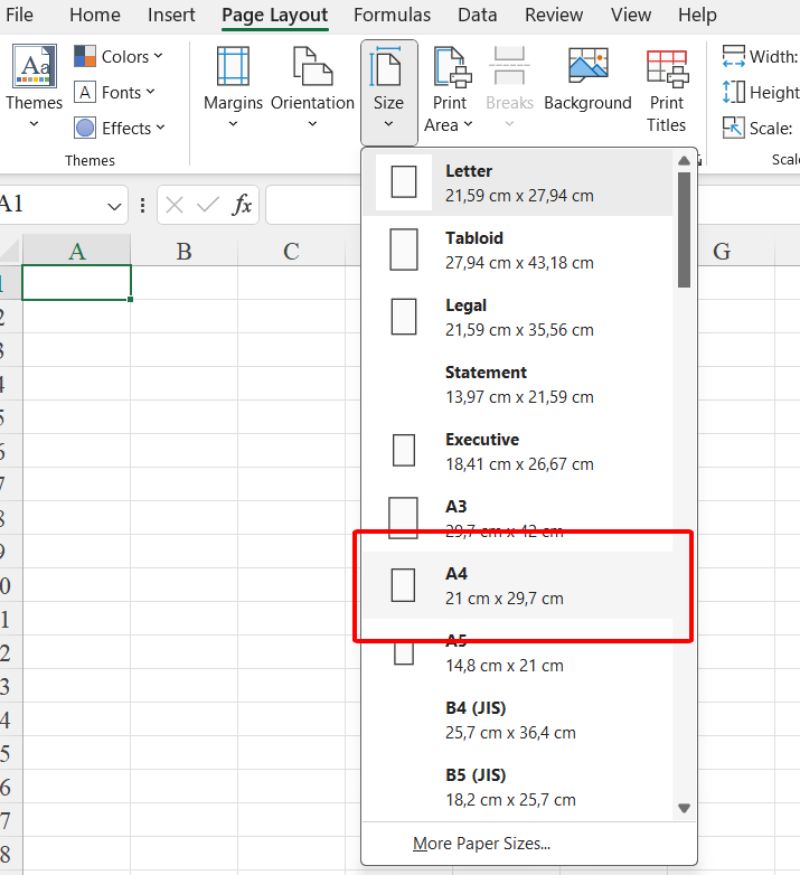Screen dimensions: 800x875
Task: Expand the theme Fonts dropdown
Action: [x=116, y=93]
